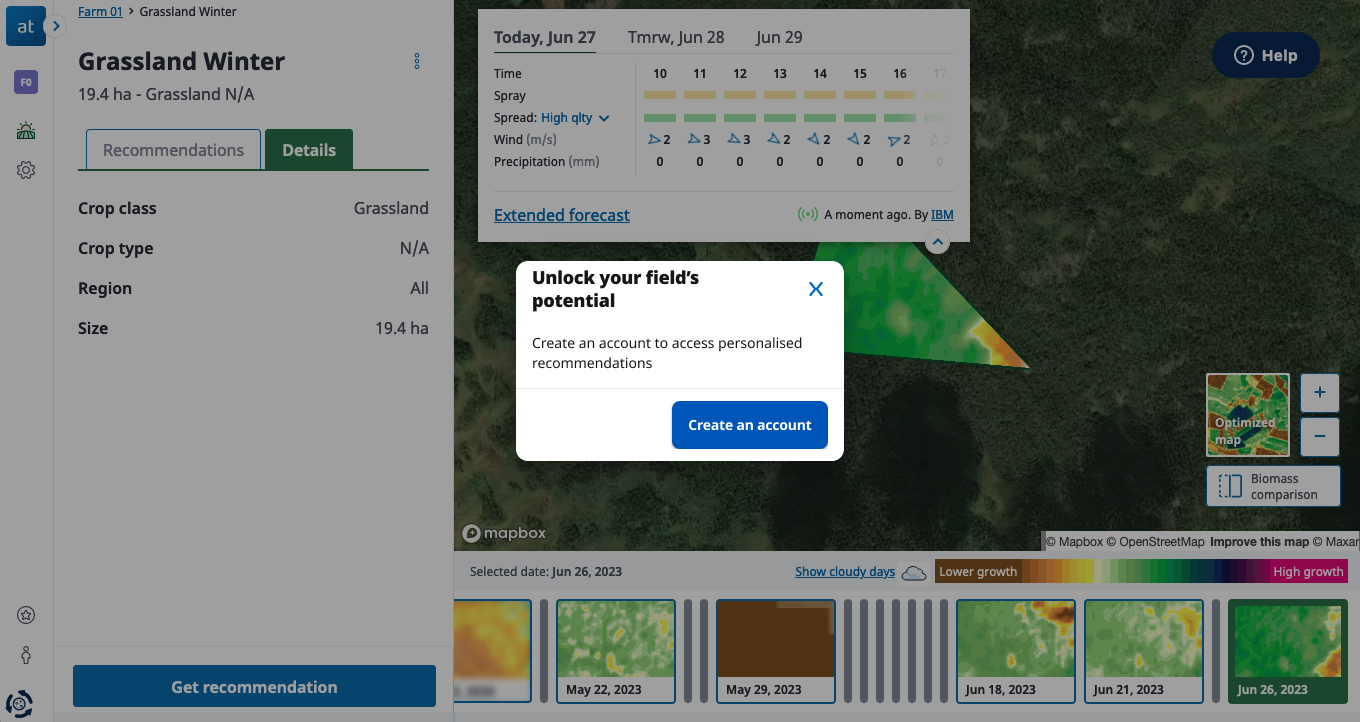Open the three-dot menu beside Grassland Winter
This screenshot has width=1360, height=722.
(417, 61)
